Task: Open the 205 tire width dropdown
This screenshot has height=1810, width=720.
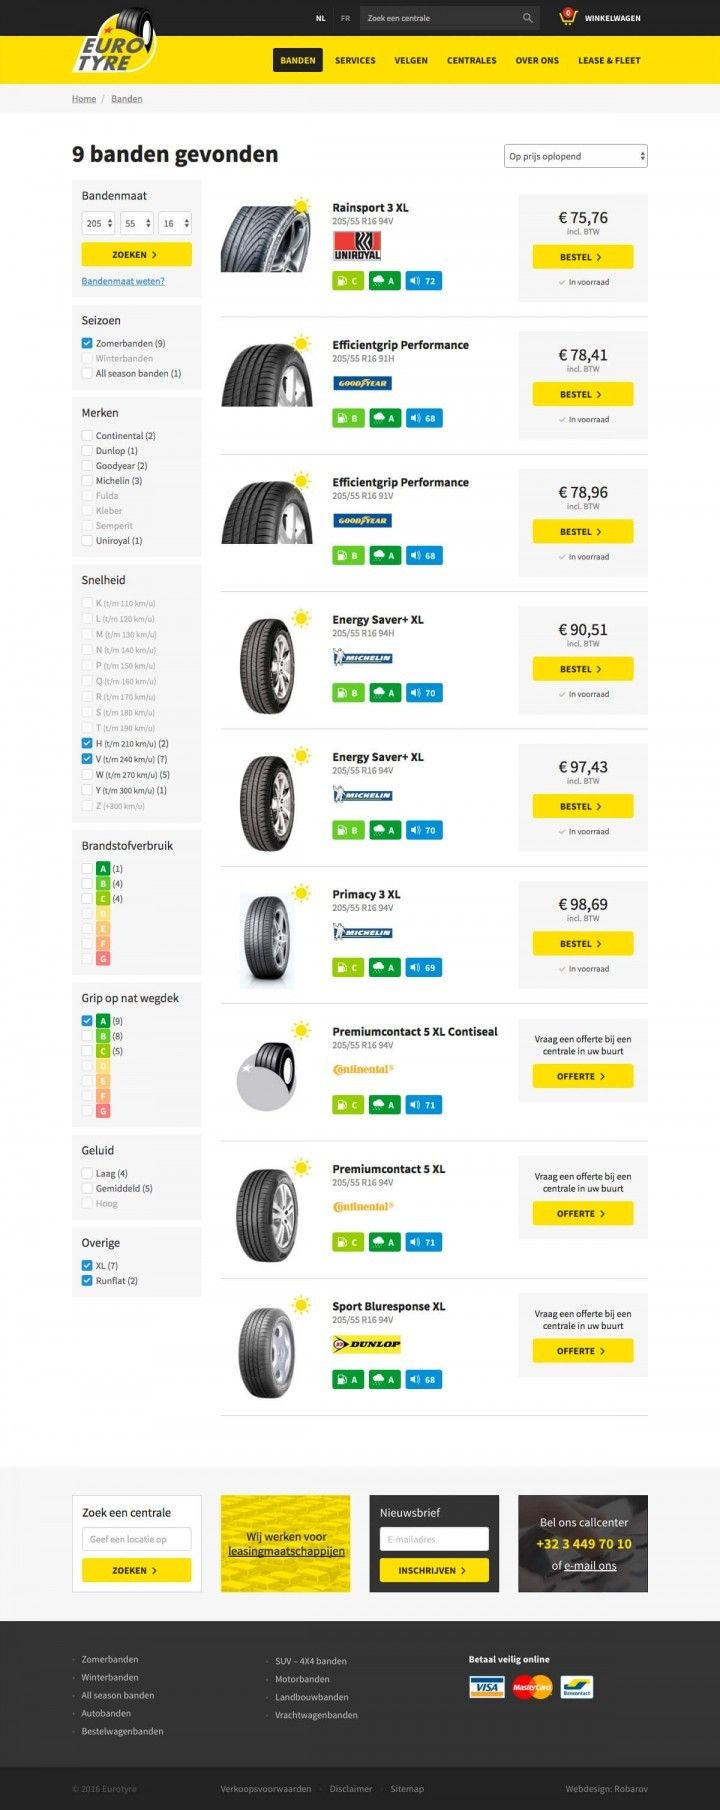Action: pyautogui.click(x=97, y=223)
